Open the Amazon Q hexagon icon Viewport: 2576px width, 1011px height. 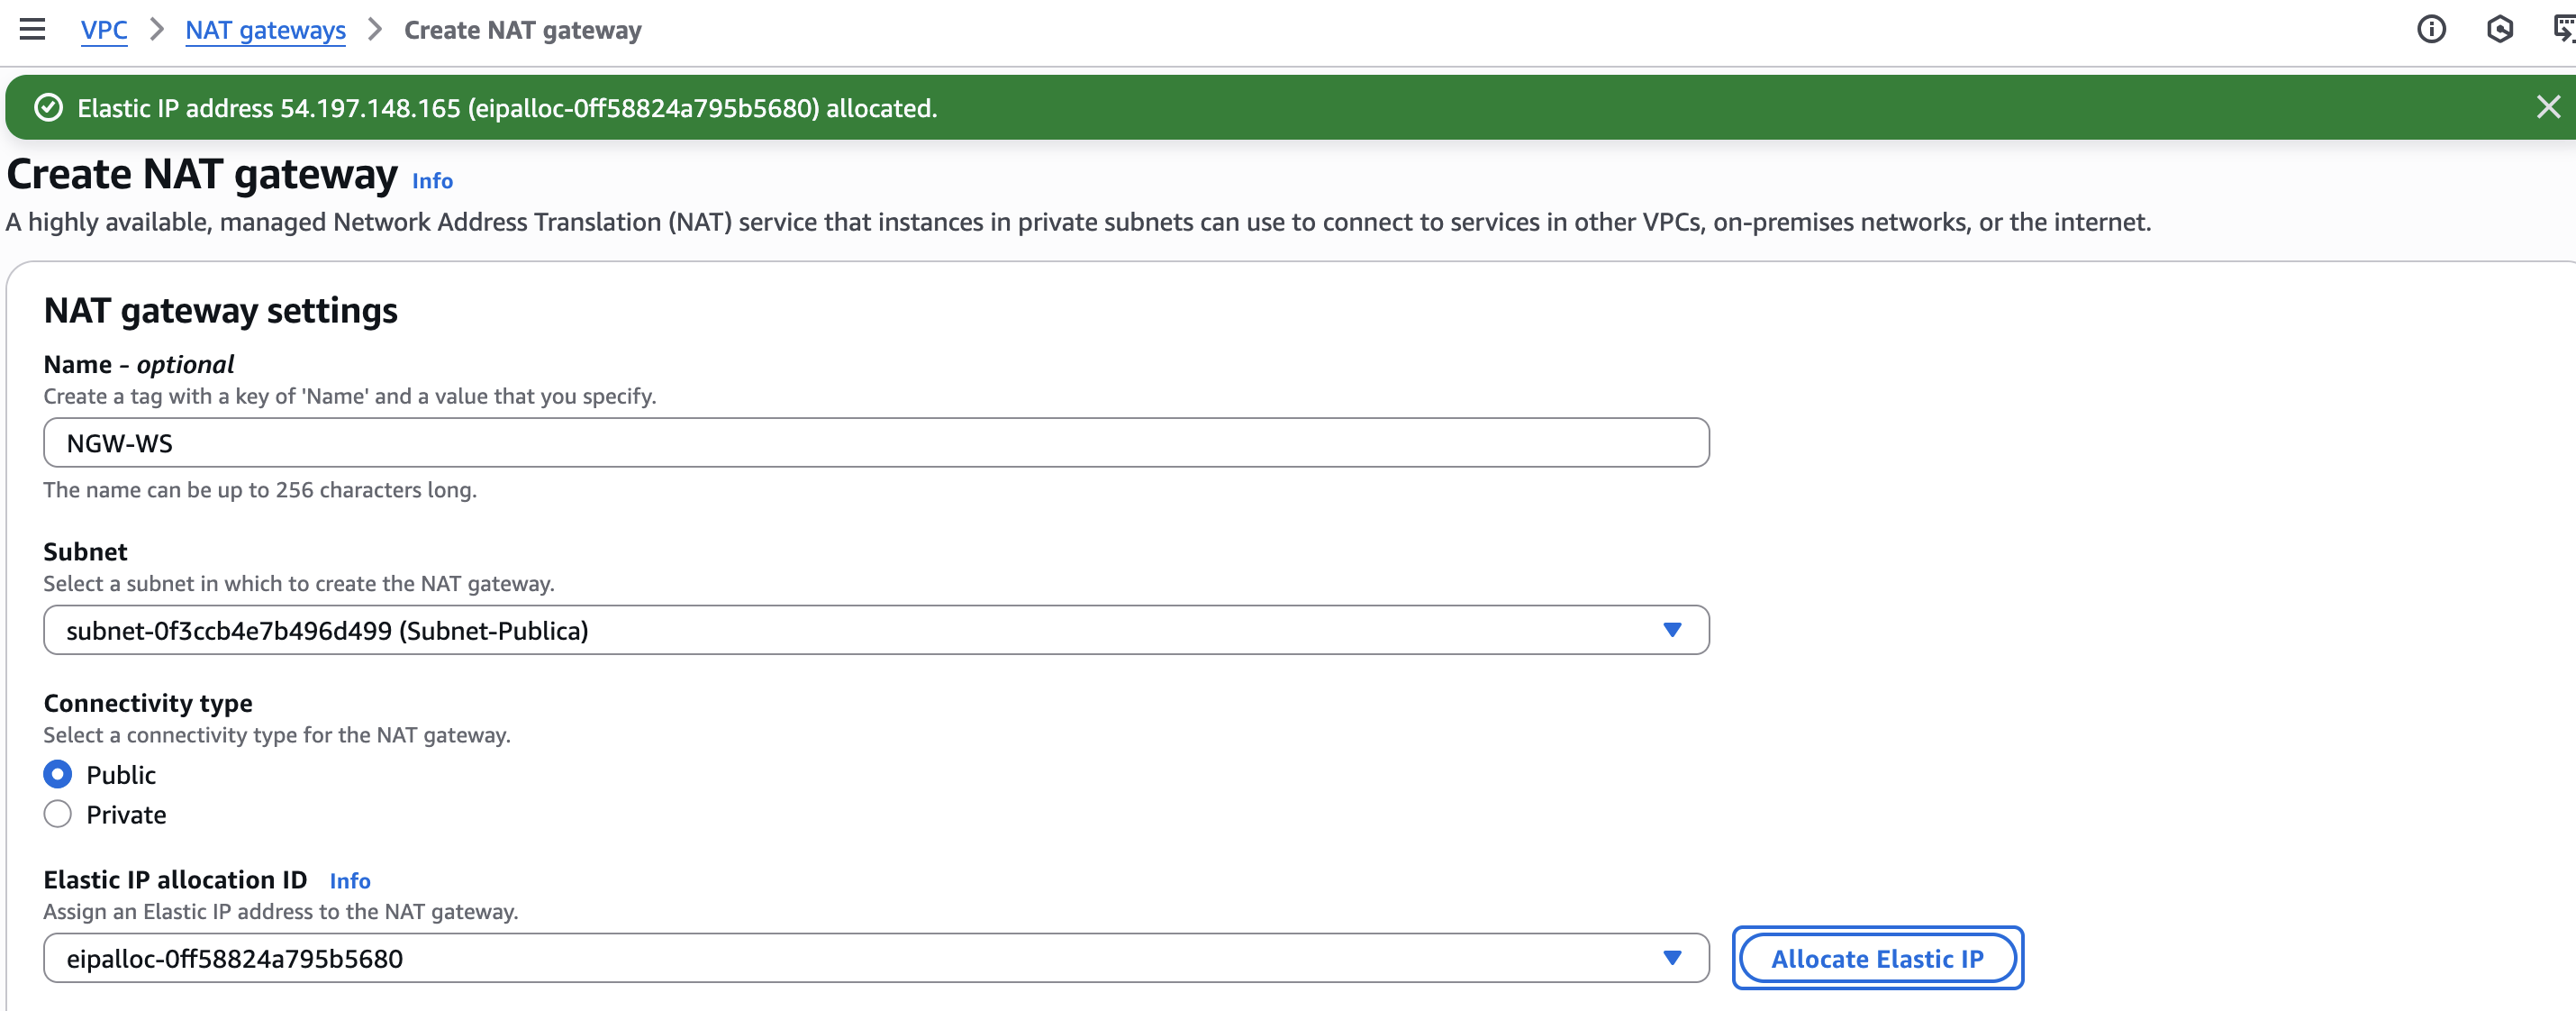(2499, 30)
